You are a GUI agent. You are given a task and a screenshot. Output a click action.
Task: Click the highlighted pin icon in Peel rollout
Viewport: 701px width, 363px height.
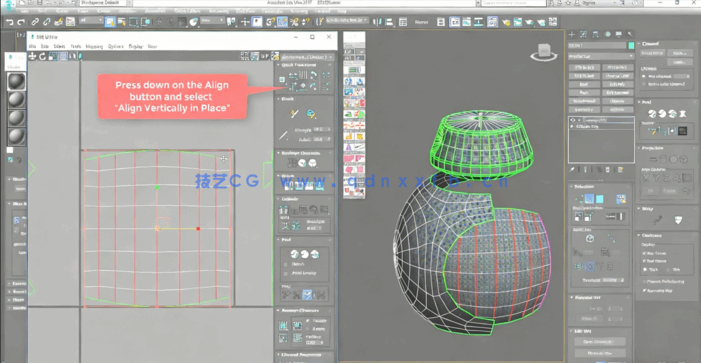coord(307,294)
